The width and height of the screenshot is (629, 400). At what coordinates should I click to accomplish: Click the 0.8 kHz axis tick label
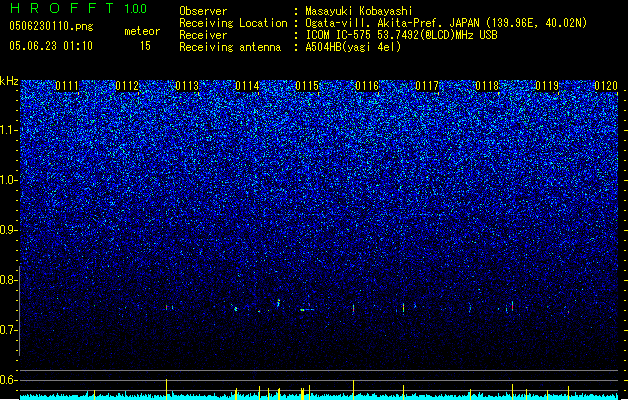pyautogui.click(x=9, y=280)
